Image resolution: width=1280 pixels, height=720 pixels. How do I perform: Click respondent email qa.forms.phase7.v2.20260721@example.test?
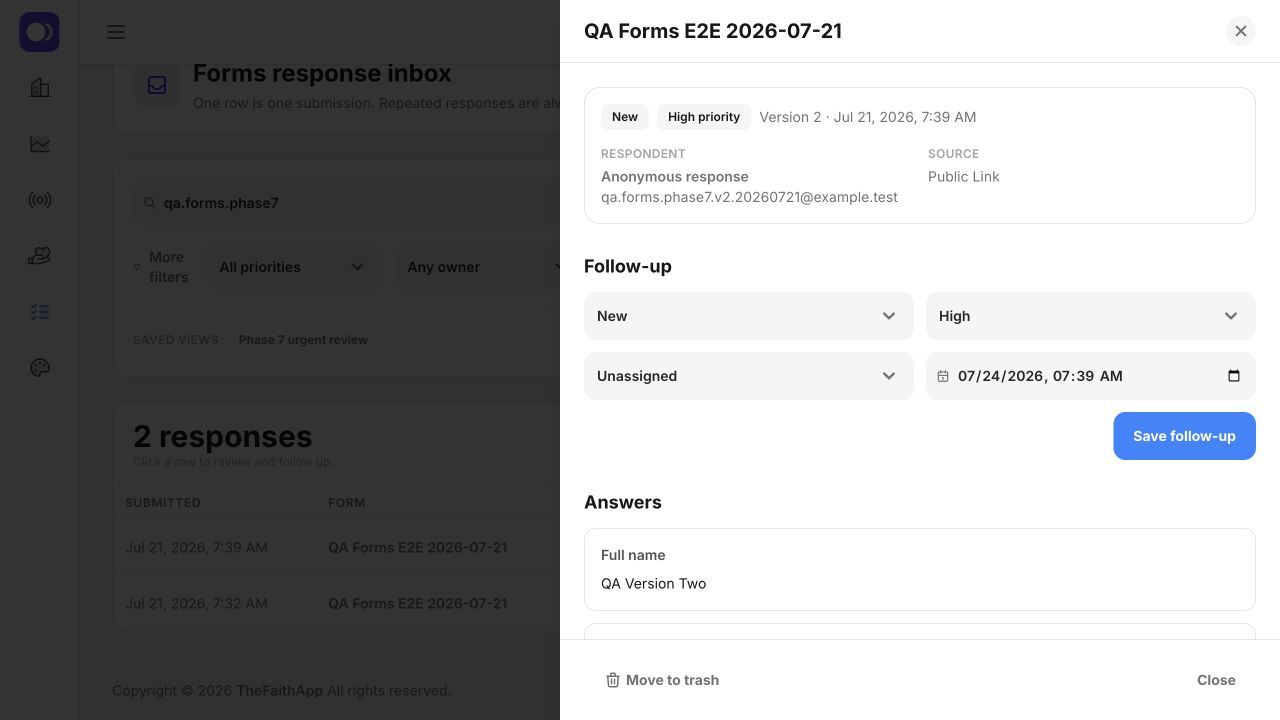(749, 197)
